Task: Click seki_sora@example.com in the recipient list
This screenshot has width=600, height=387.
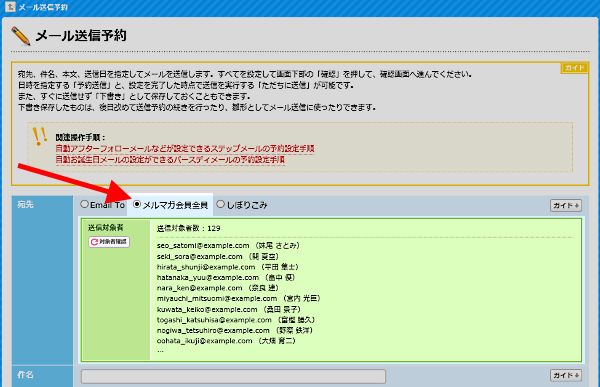Action: click(199, 256)
